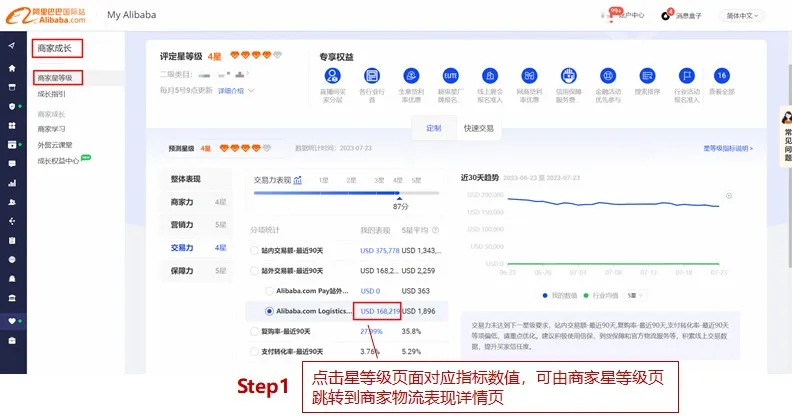This screenshot has width=792, height=417.
Task: Click the My Alibaba header title
Action: tap(131, 15)
